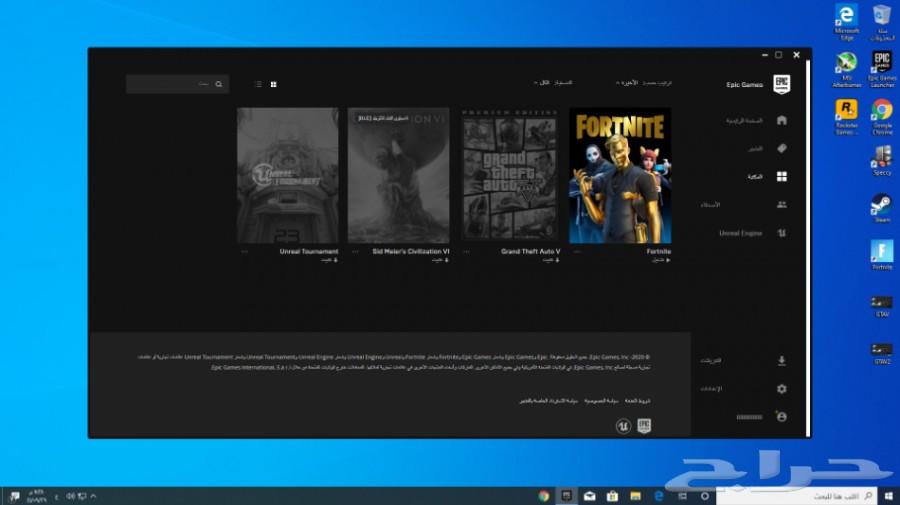
Task: Open the account profile icon in sidebar
Action: pyautogui.click(x=782, y=417)
